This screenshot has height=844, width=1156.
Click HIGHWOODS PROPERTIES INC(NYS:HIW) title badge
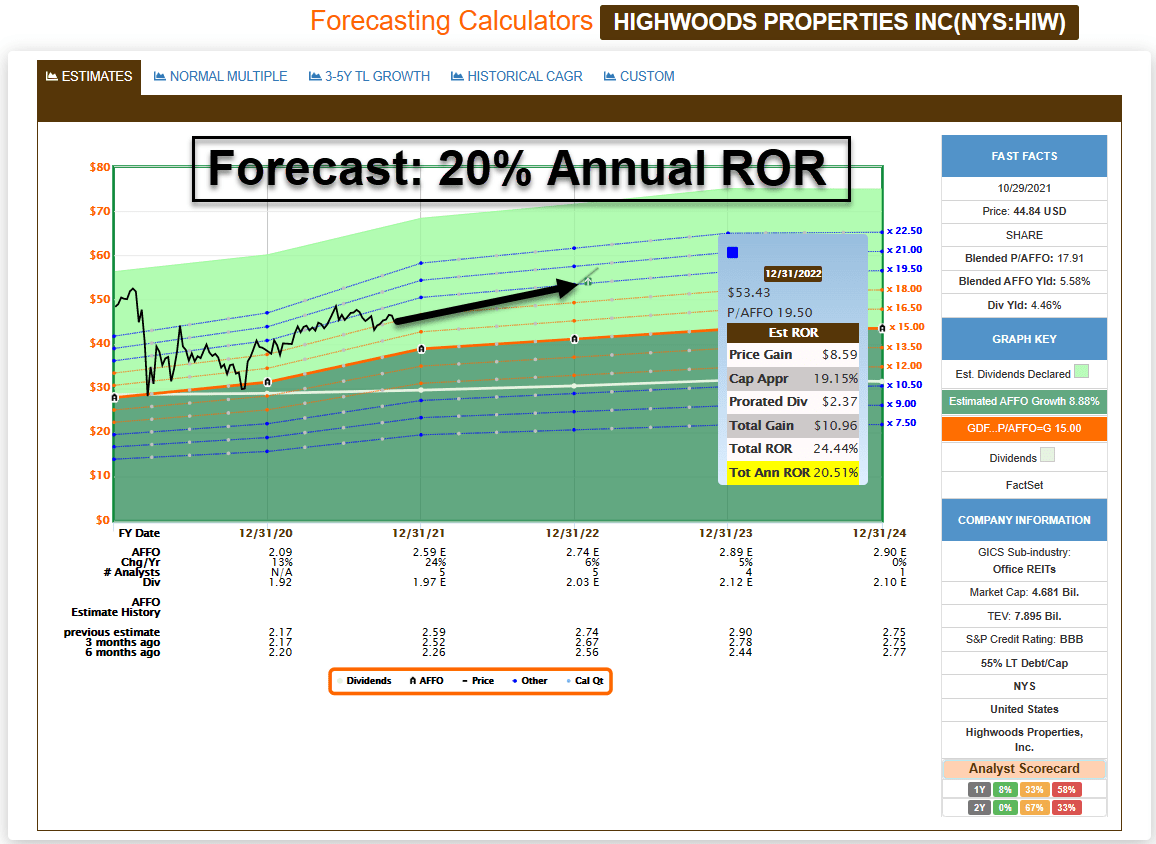click(839, 22)
